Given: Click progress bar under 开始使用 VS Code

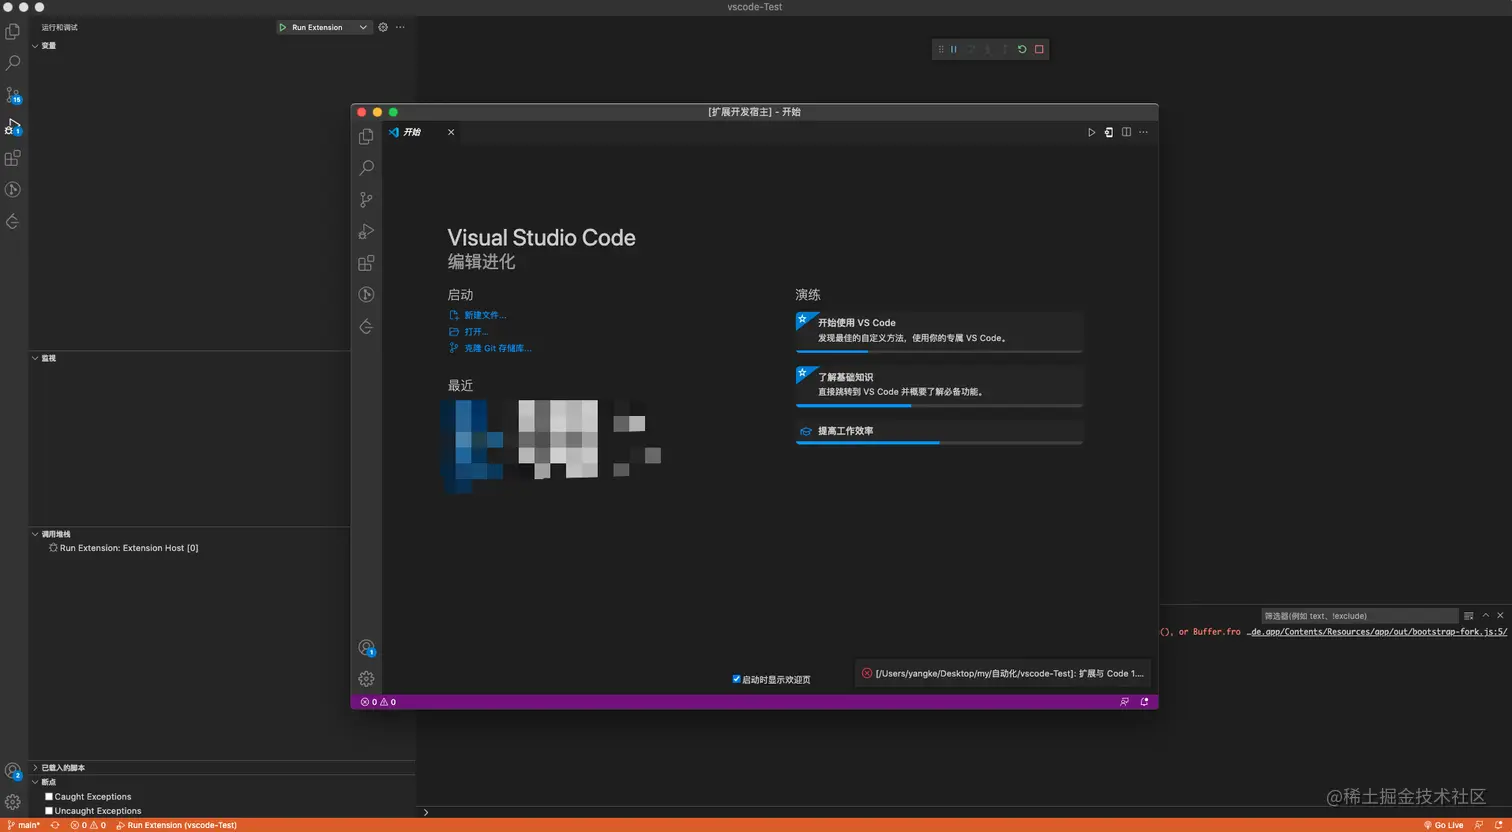Looking at the screenshot, I should pos(939,351).
